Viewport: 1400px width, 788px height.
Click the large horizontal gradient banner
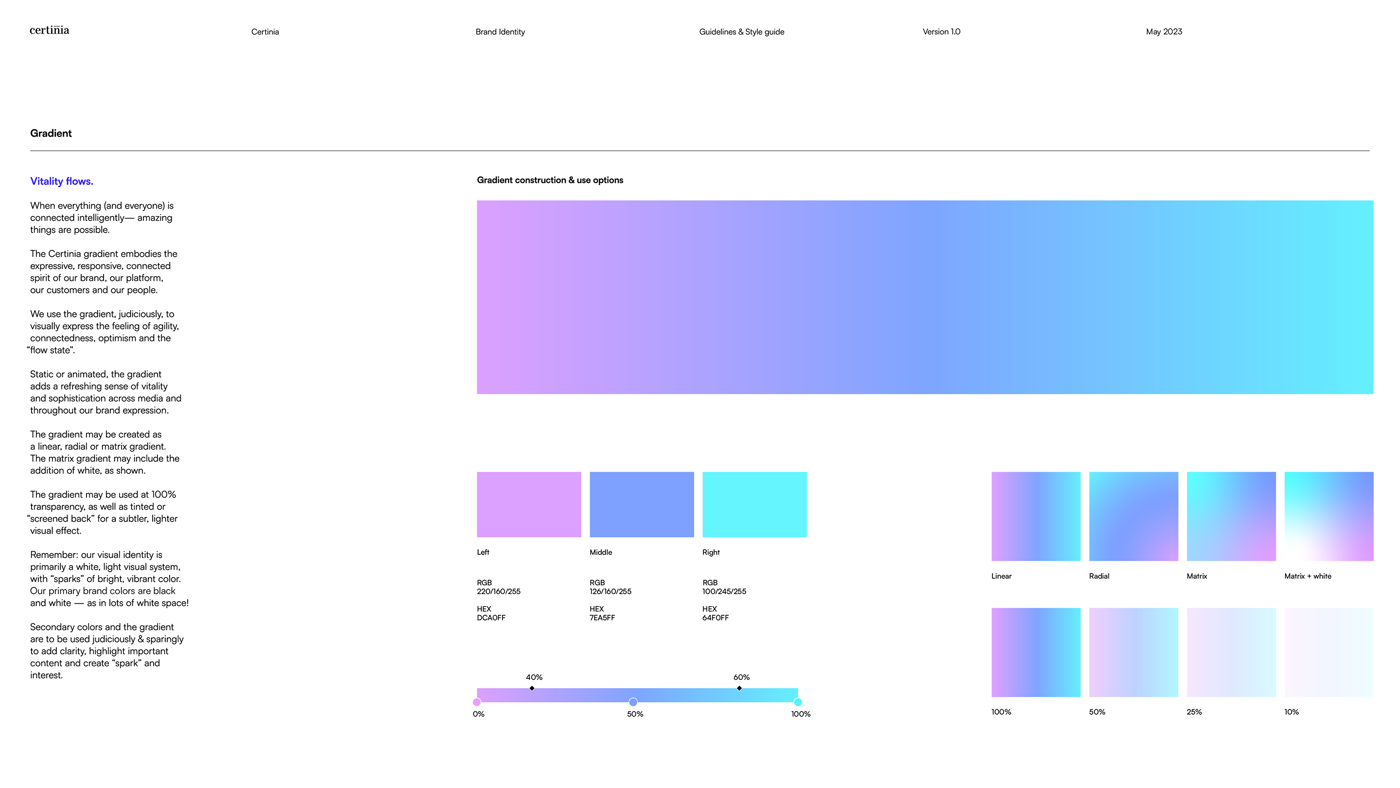pos(925,297)
